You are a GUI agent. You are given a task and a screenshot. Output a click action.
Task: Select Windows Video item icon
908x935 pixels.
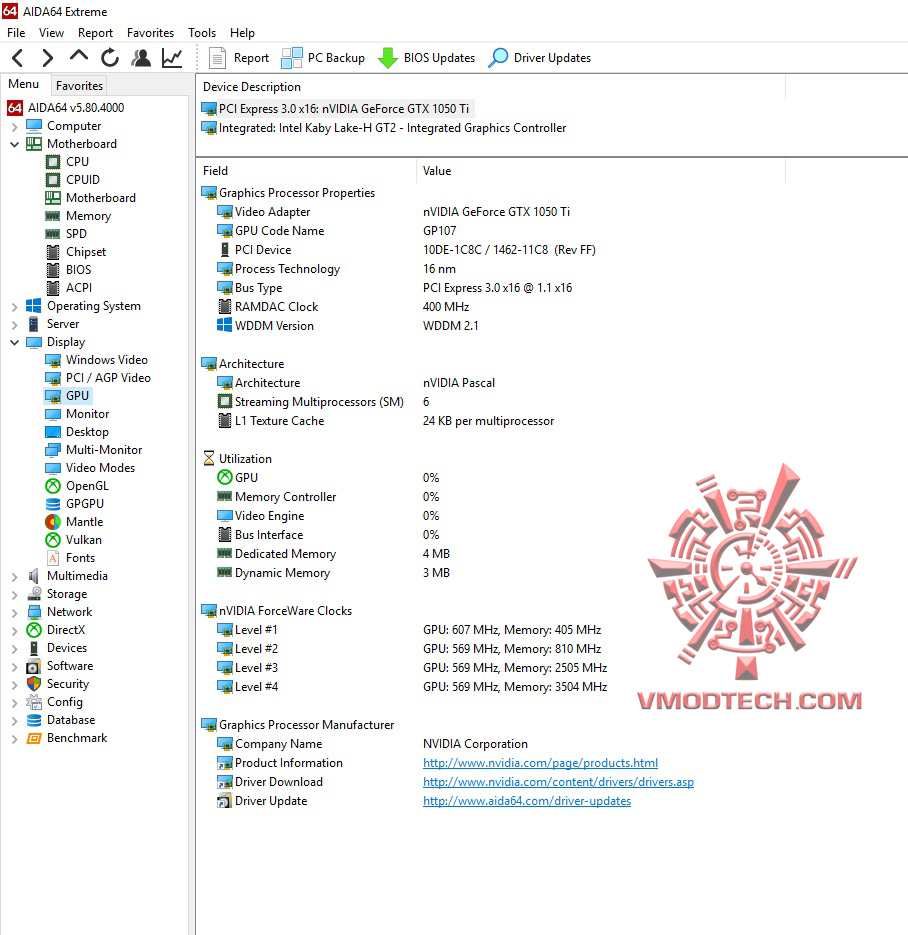53,360
